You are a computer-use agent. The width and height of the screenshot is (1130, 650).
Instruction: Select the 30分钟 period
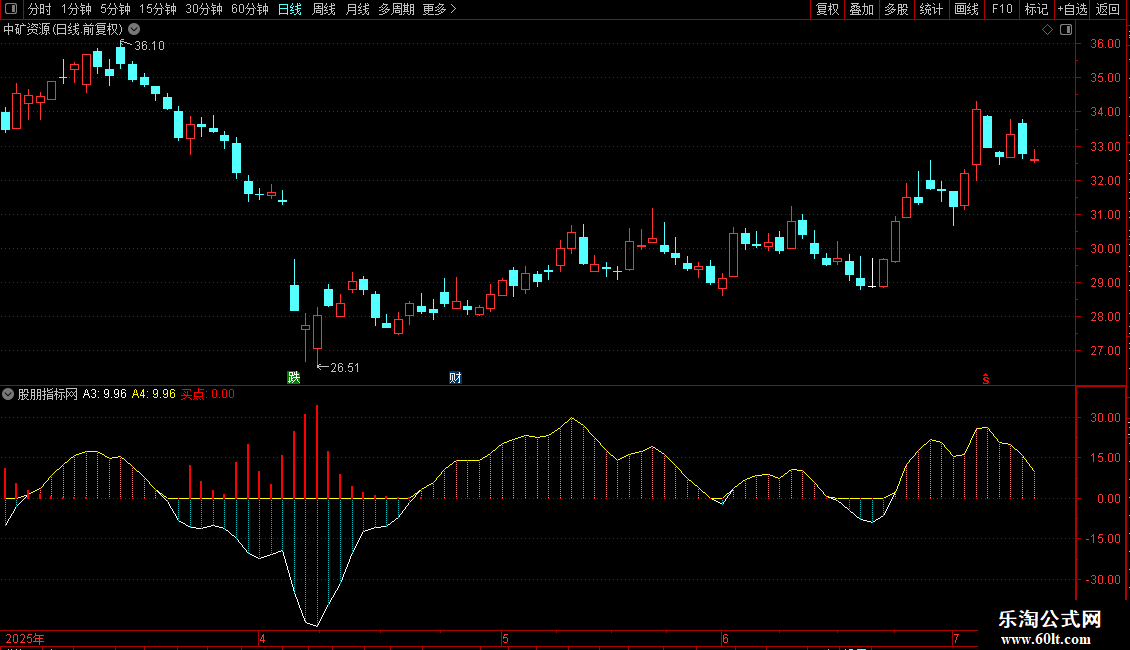203,9
